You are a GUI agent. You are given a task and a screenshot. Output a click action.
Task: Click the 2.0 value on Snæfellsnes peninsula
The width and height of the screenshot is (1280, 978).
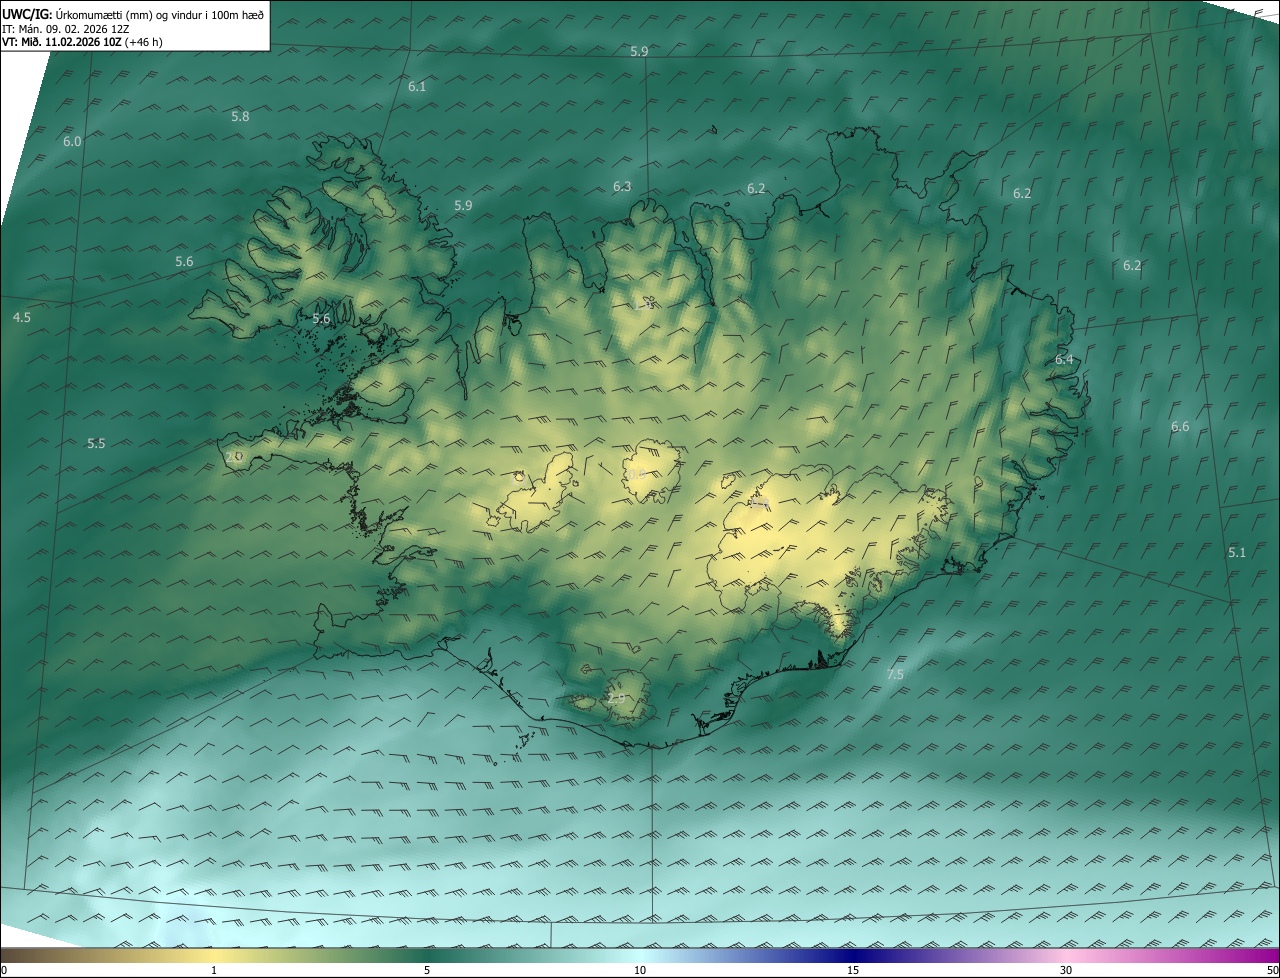234,457
